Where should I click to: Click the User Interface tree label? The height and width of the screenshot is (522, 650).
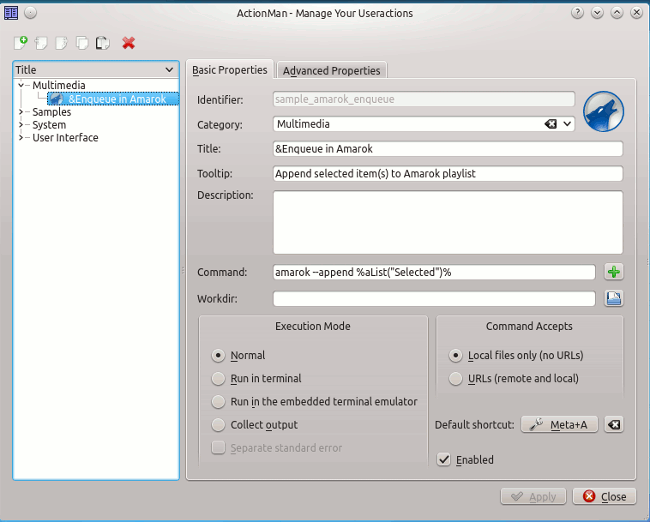(65, 138)
